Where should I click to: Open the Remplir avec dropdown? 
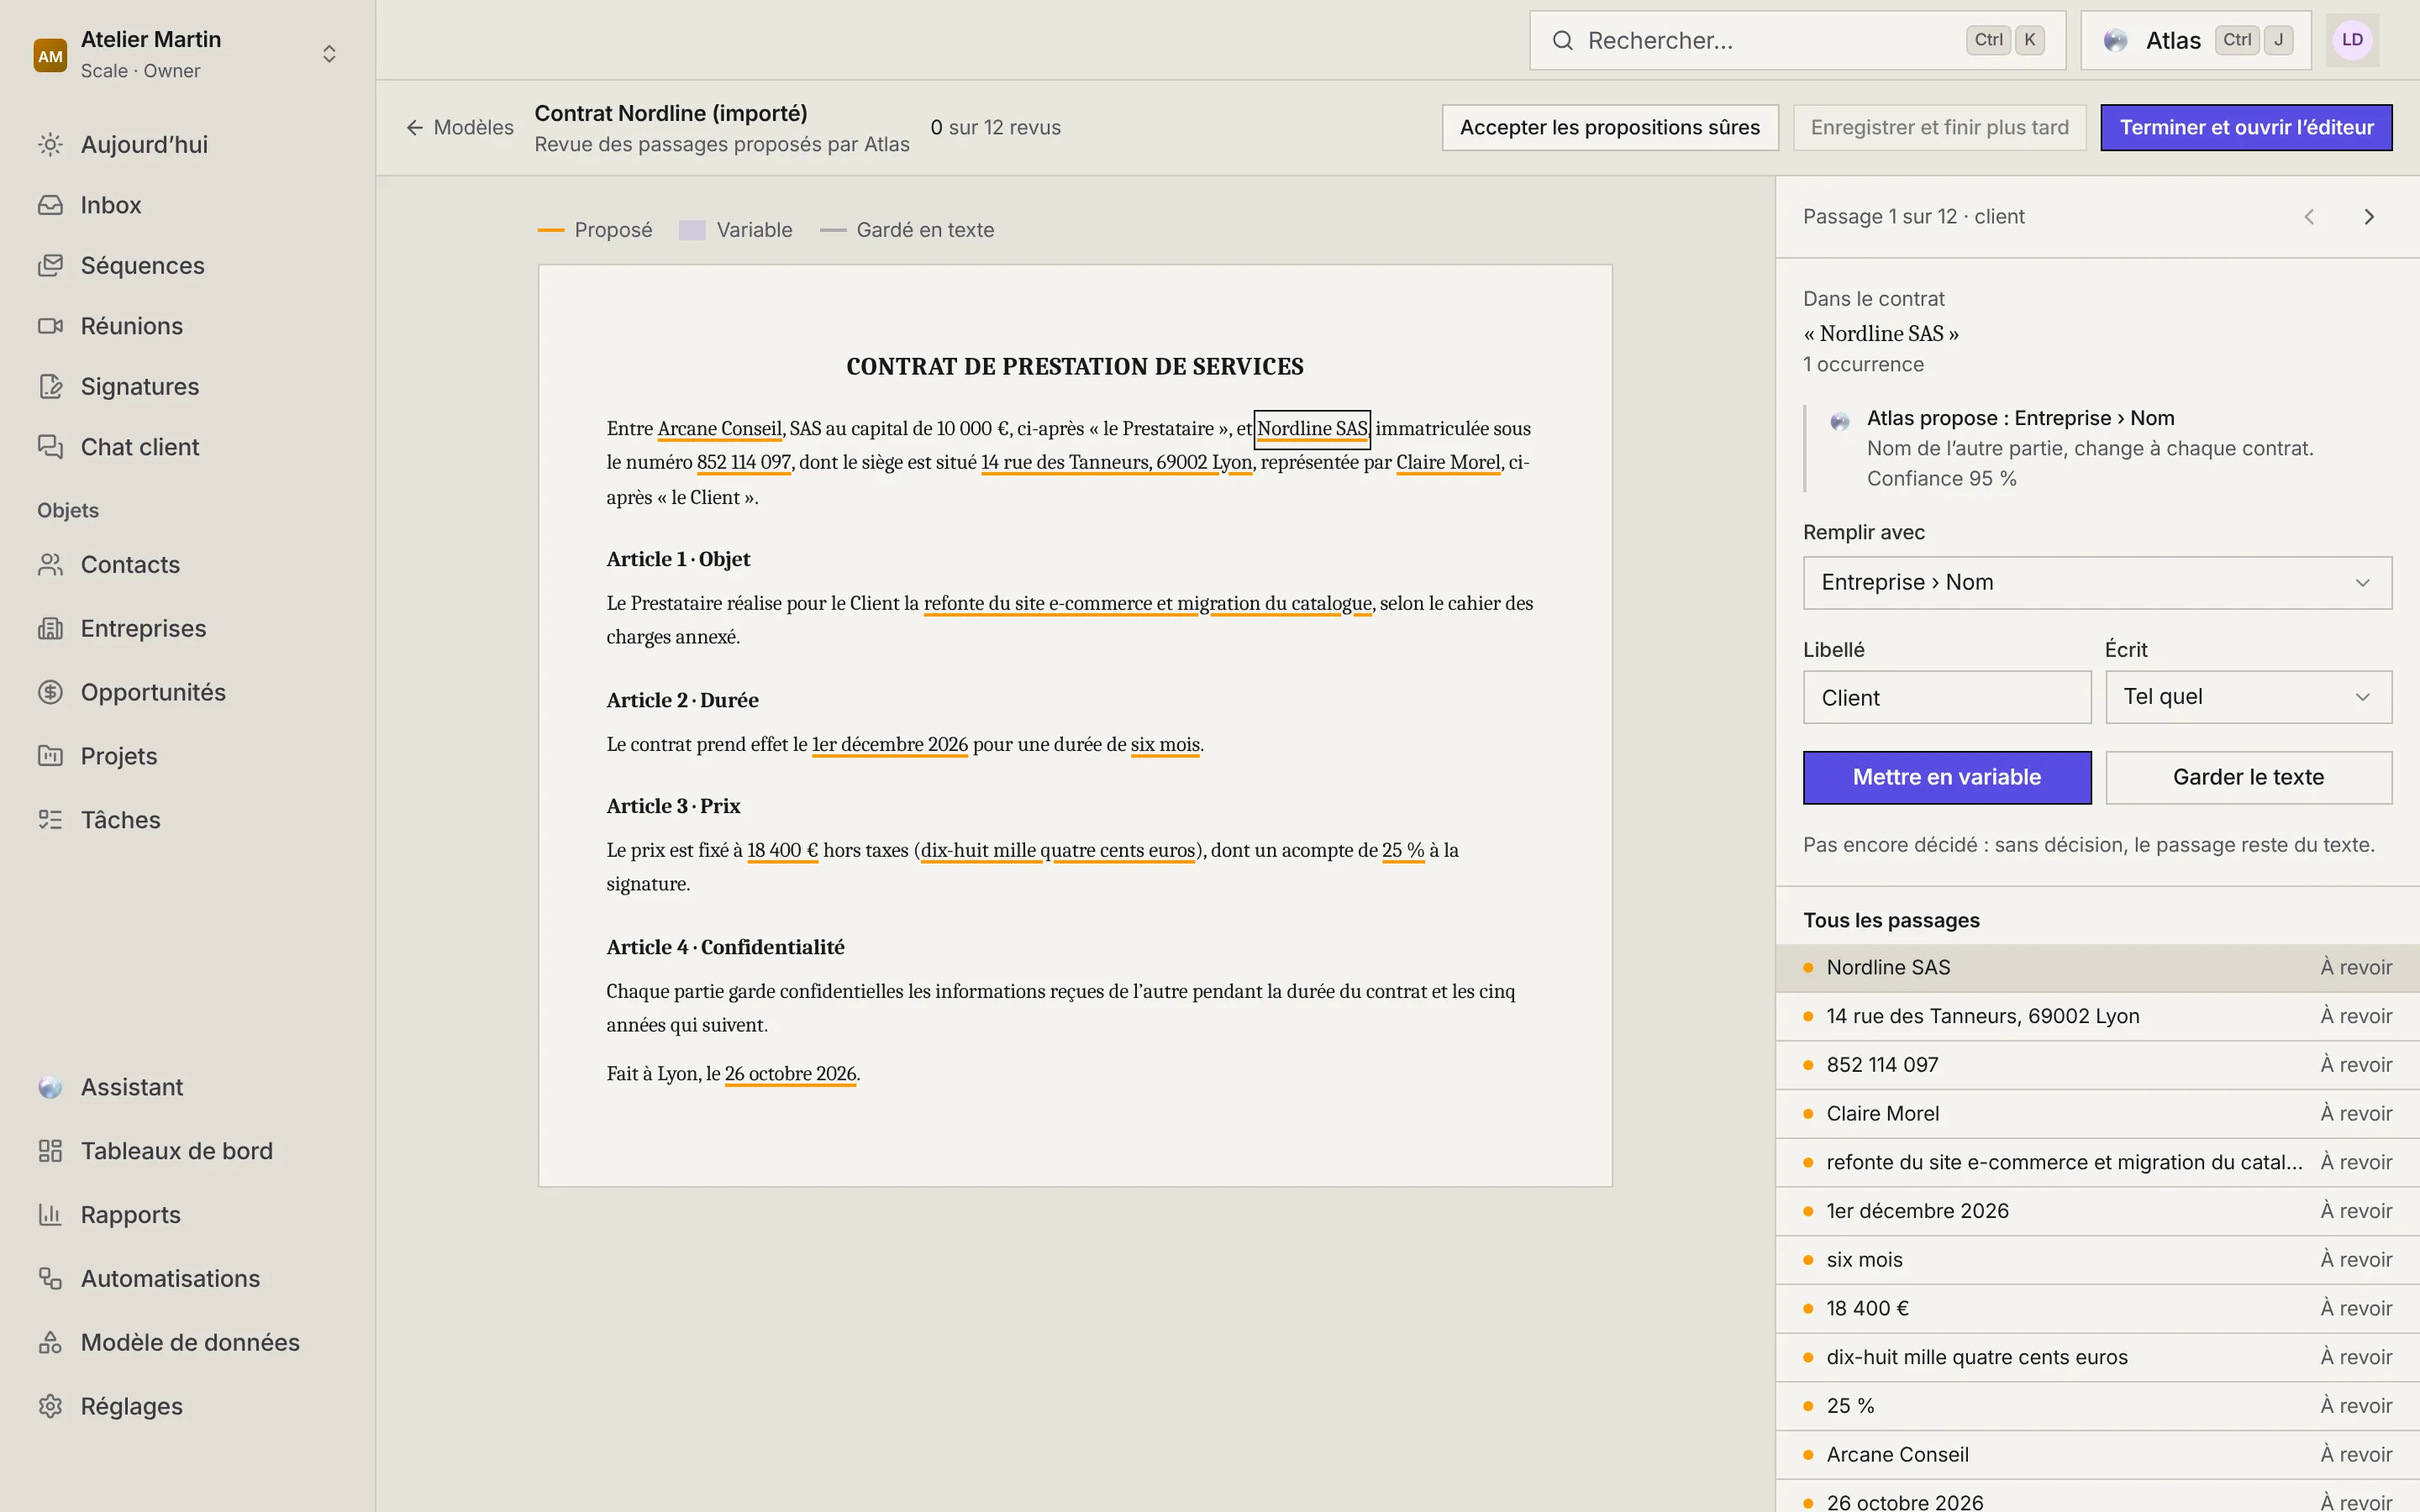2097,582
